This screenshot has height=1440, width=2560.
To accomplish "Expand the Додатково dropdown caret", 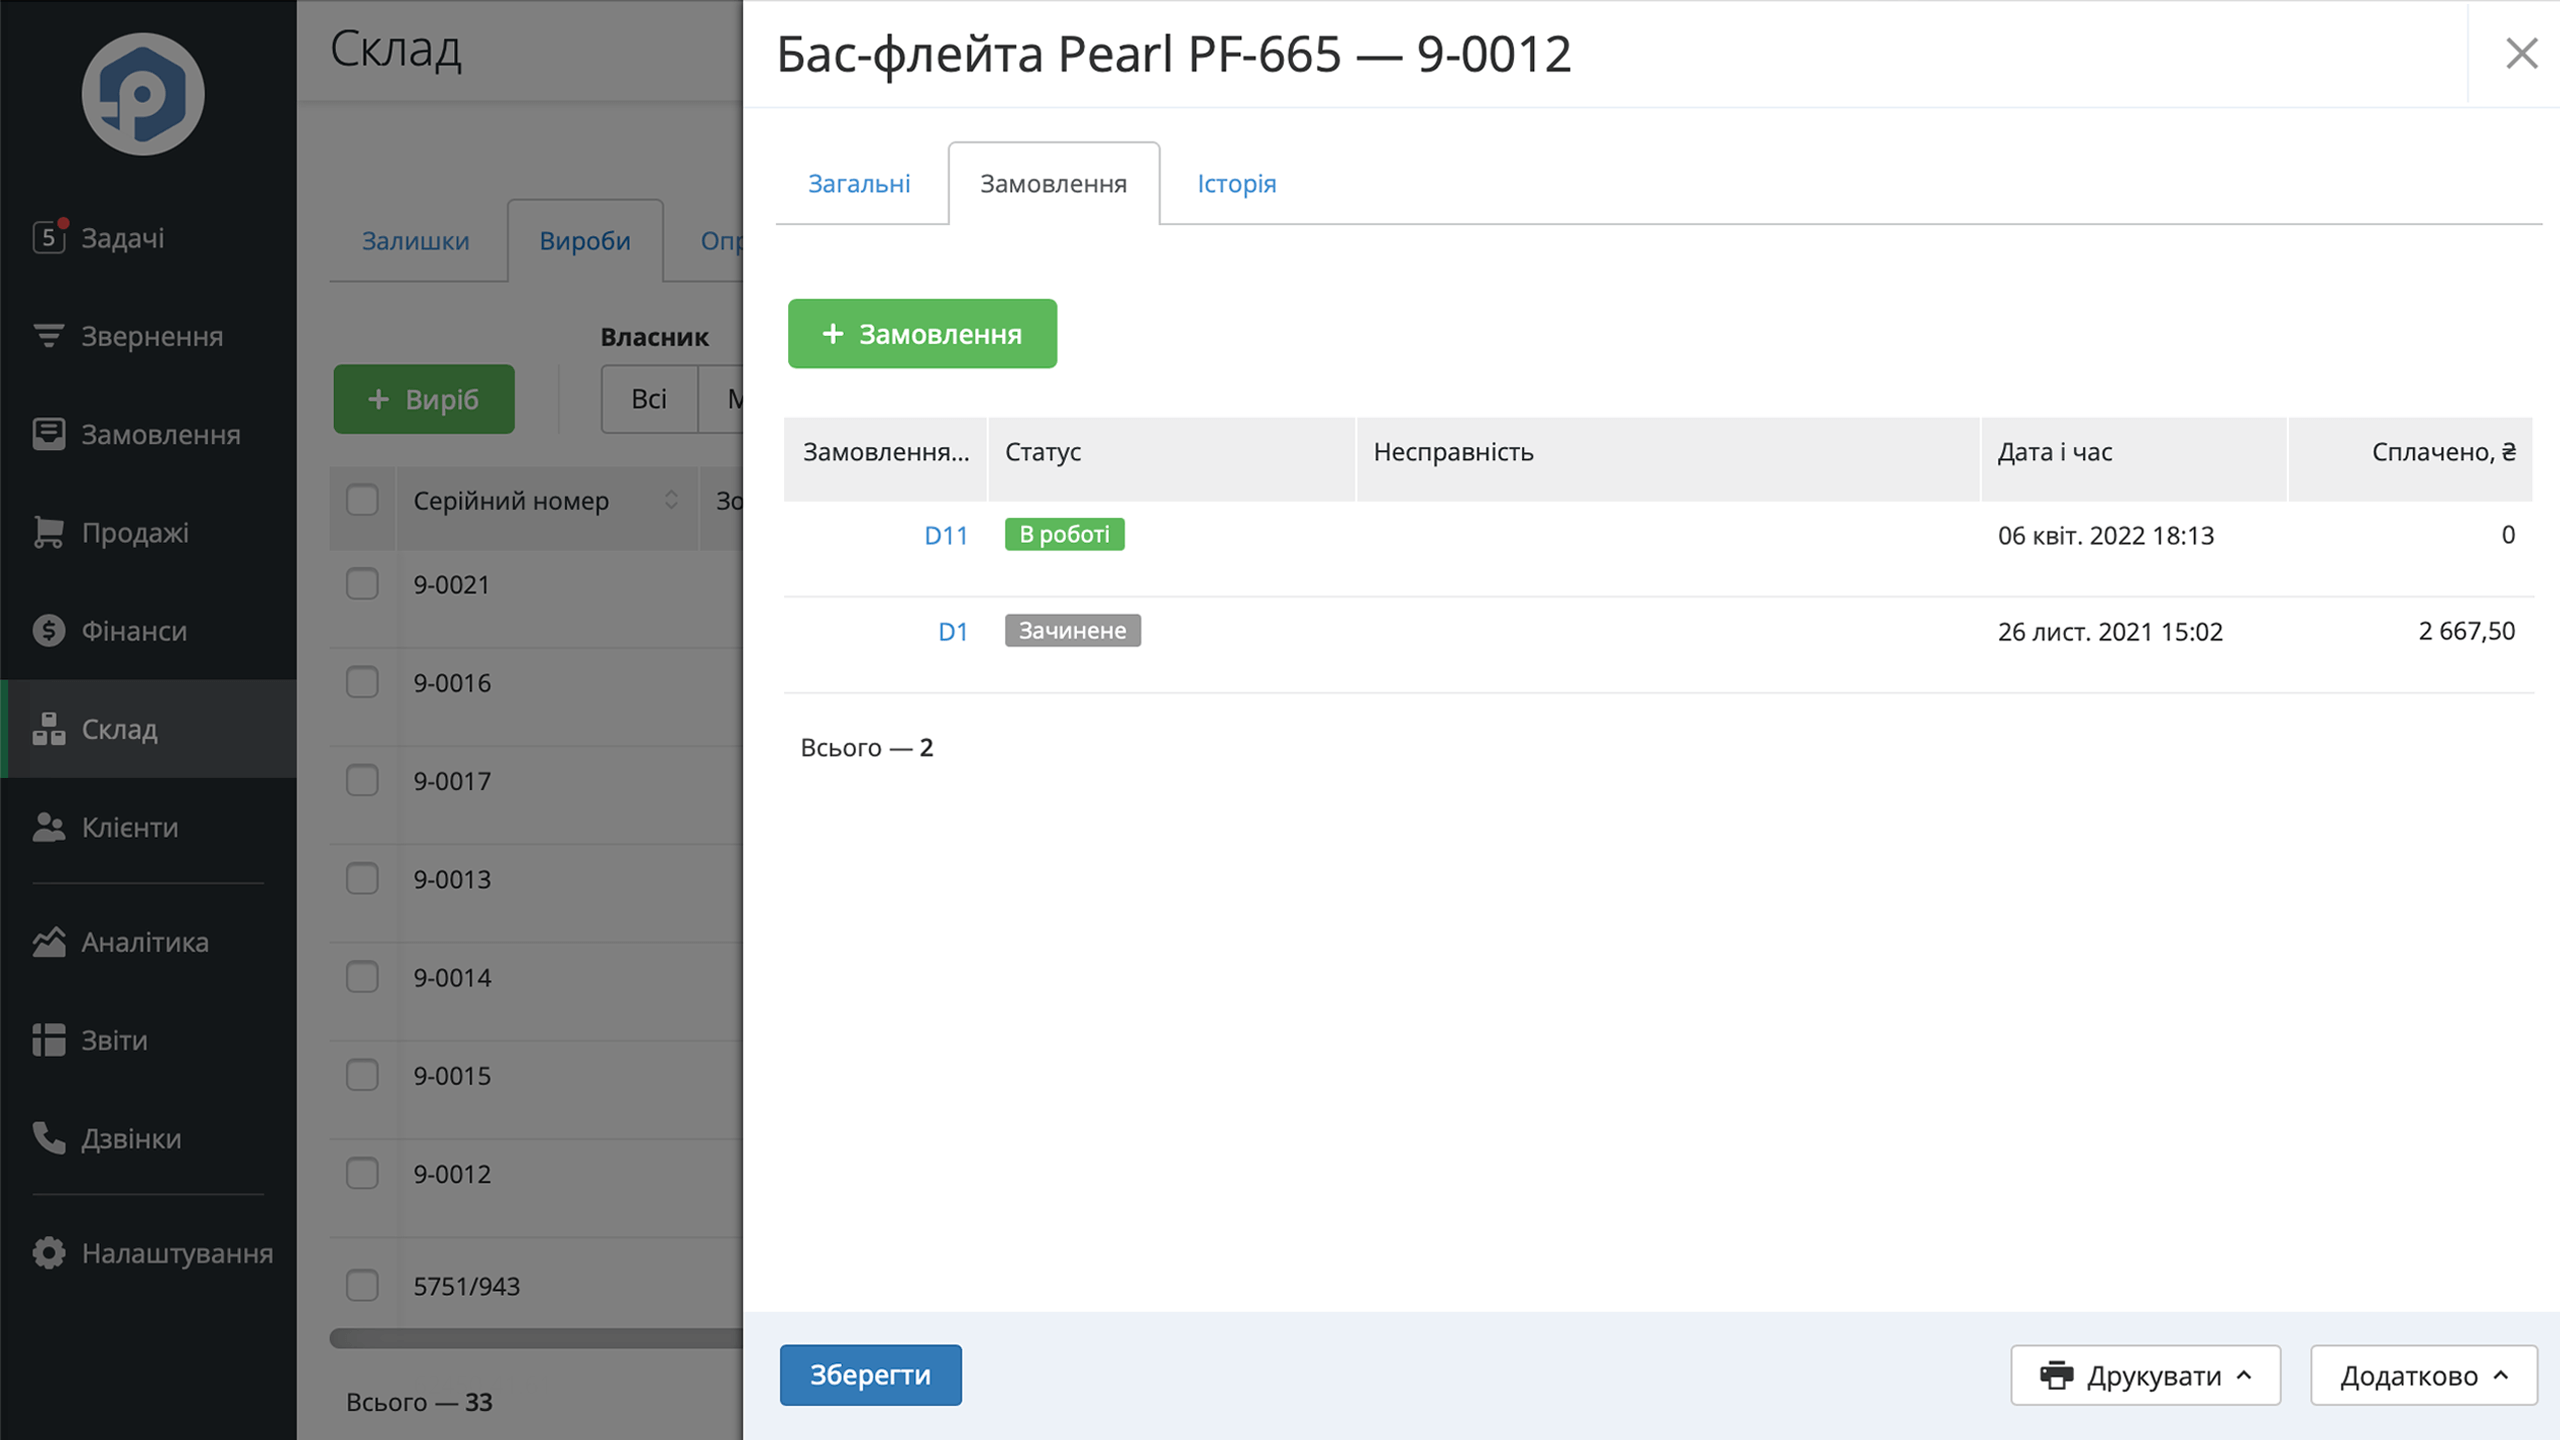I will pyautogui.click(x=2500, y=1375).
